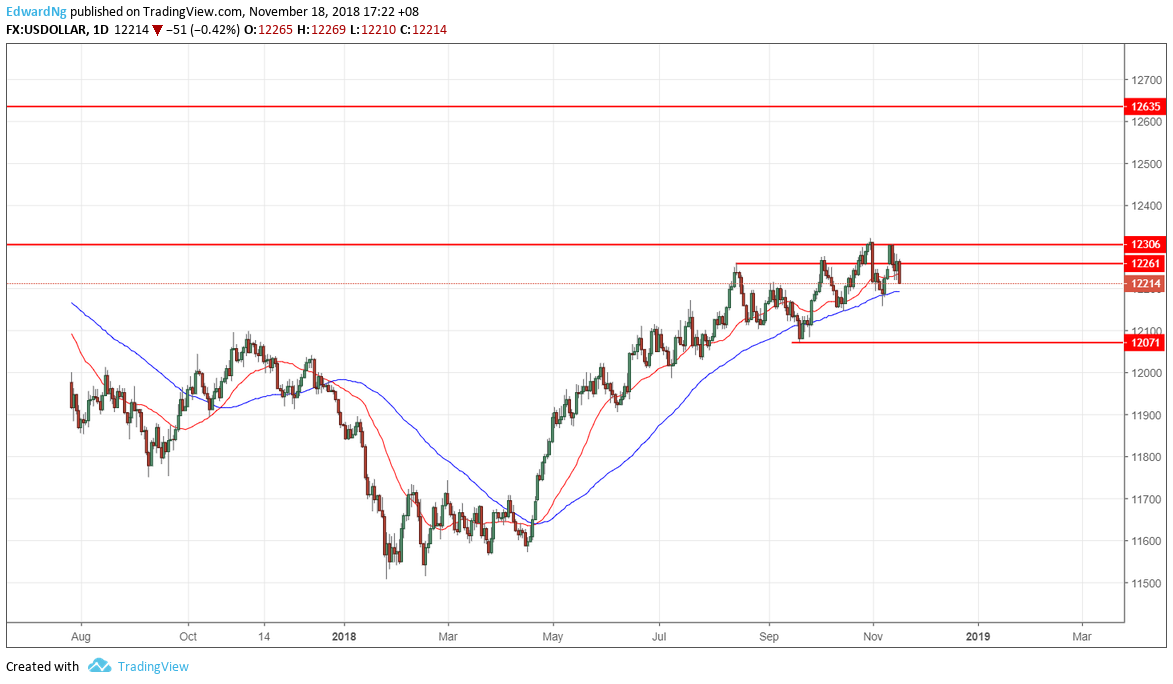Click the Oct label on time axis
This screenshot has height=684, width=1173.
[x=188, y=636]
